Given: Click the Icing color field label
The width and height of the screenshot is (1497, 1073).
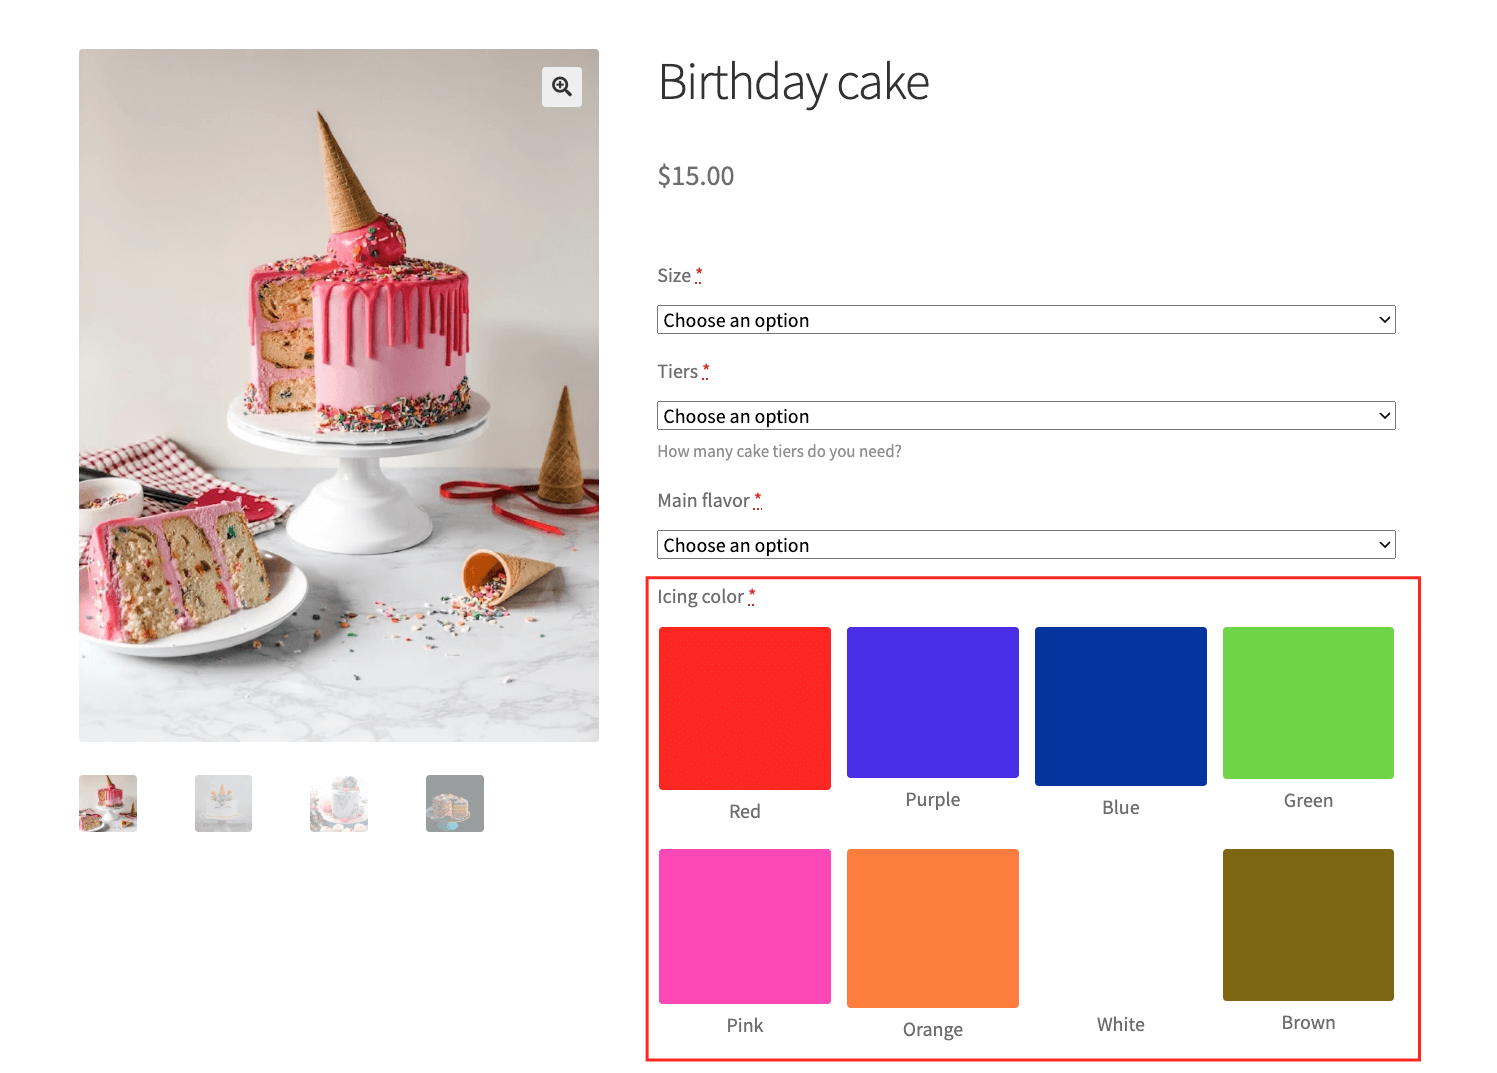Looking at the screenshot, I should point(701,597).
